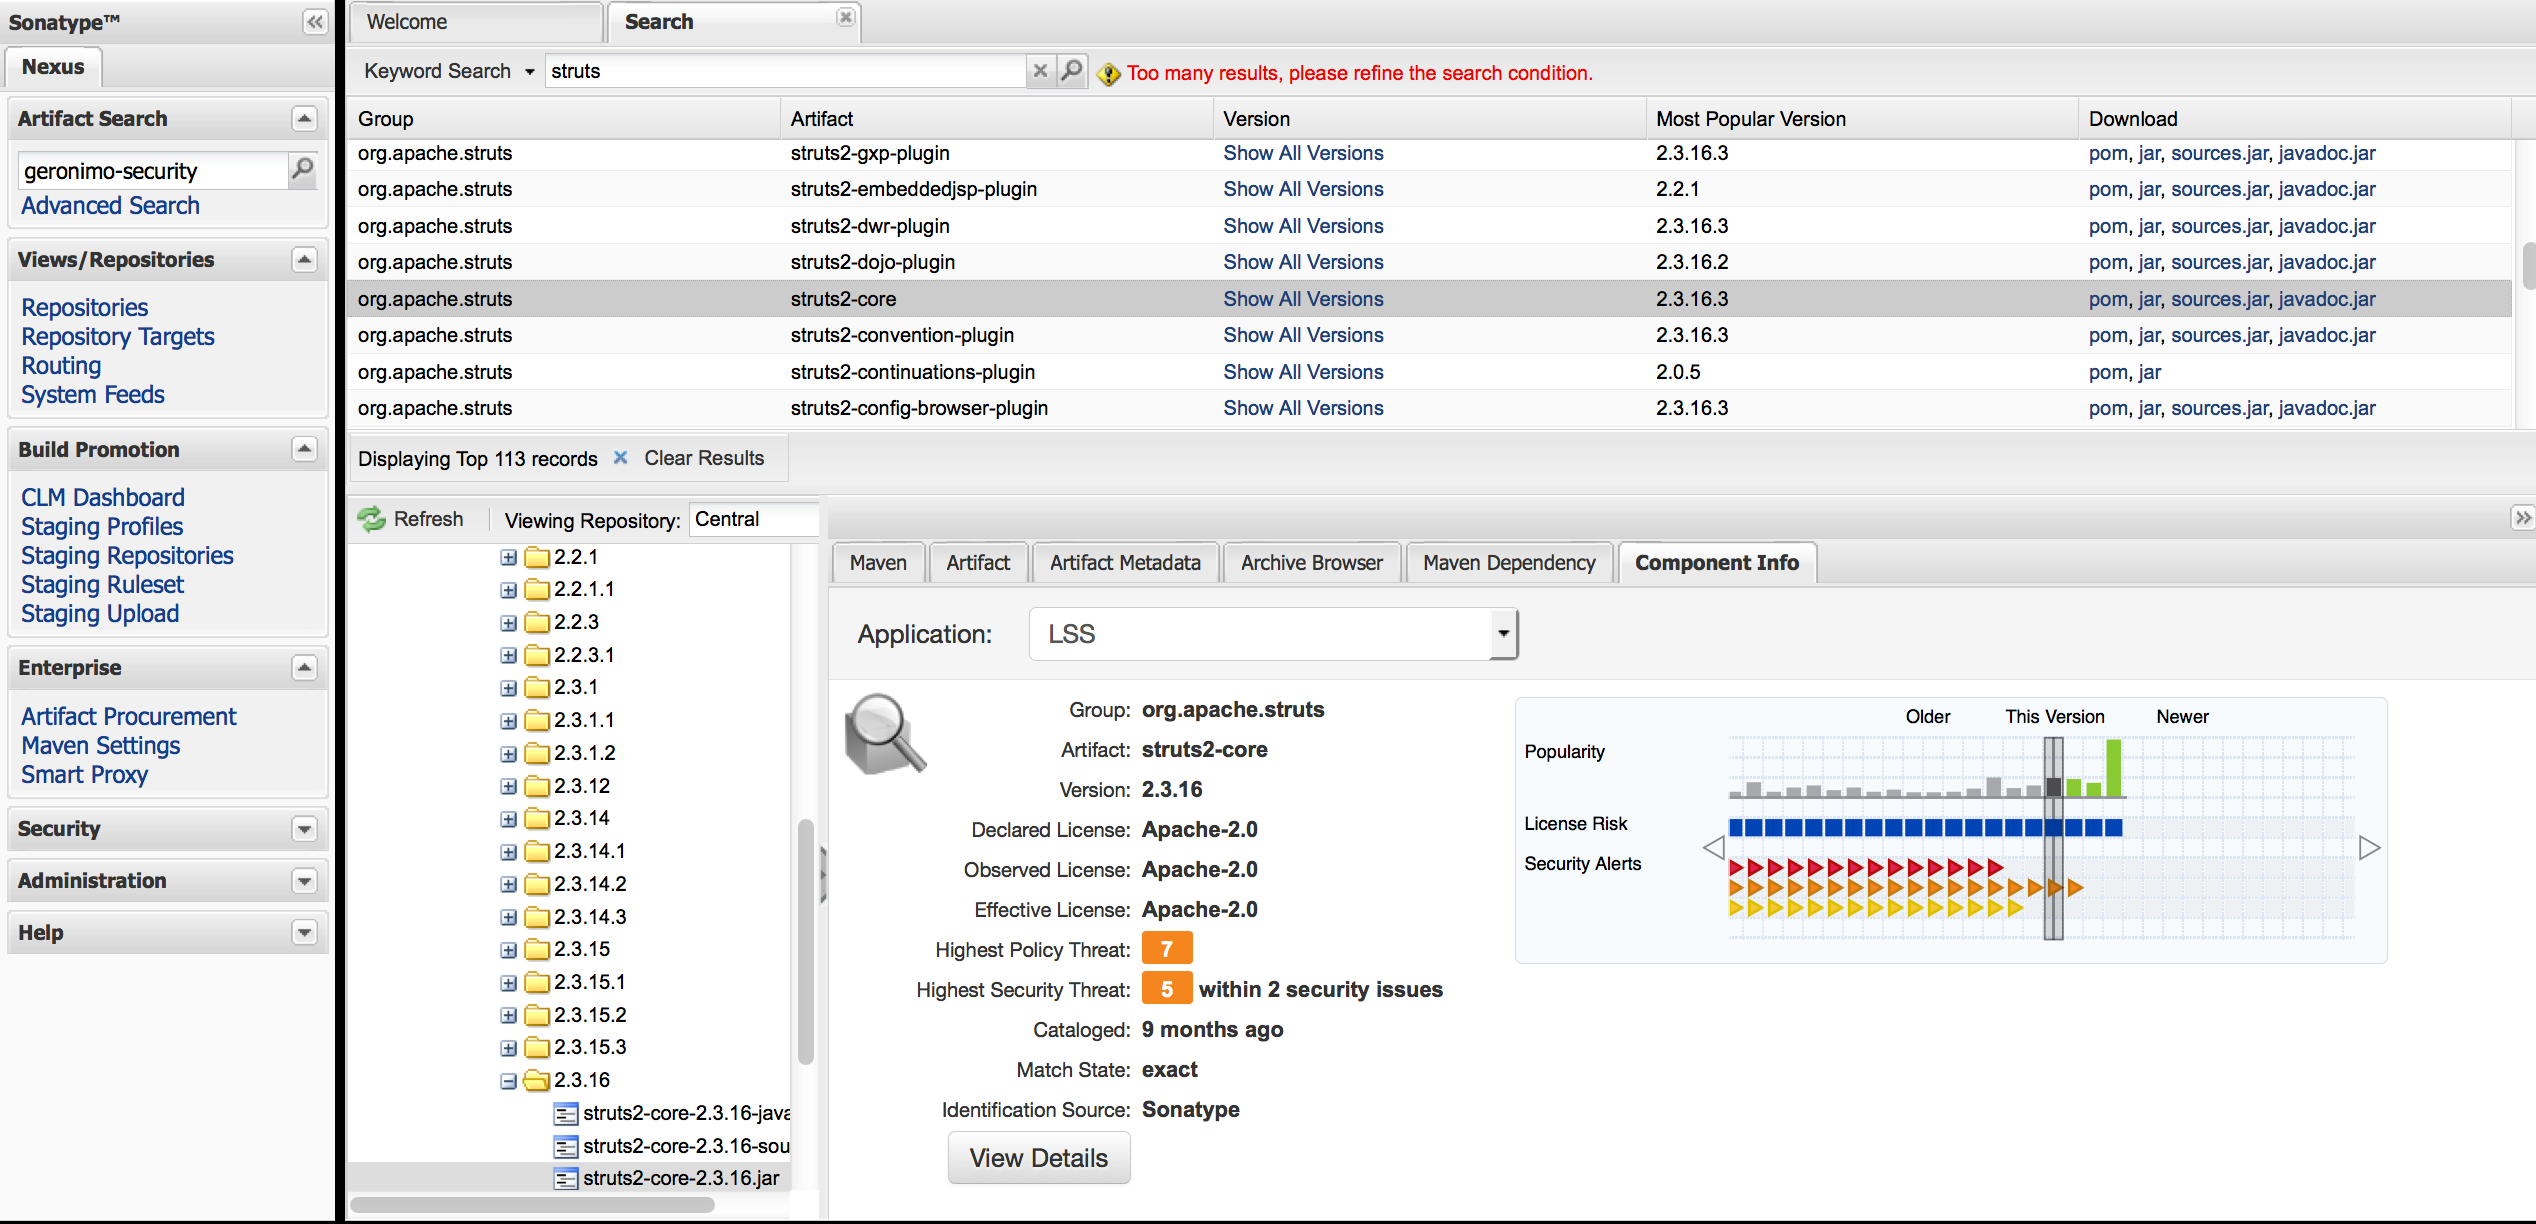2536x1224 pixels.
Task: Open the Application LSS dropdown
Action: coord(1502,634)
